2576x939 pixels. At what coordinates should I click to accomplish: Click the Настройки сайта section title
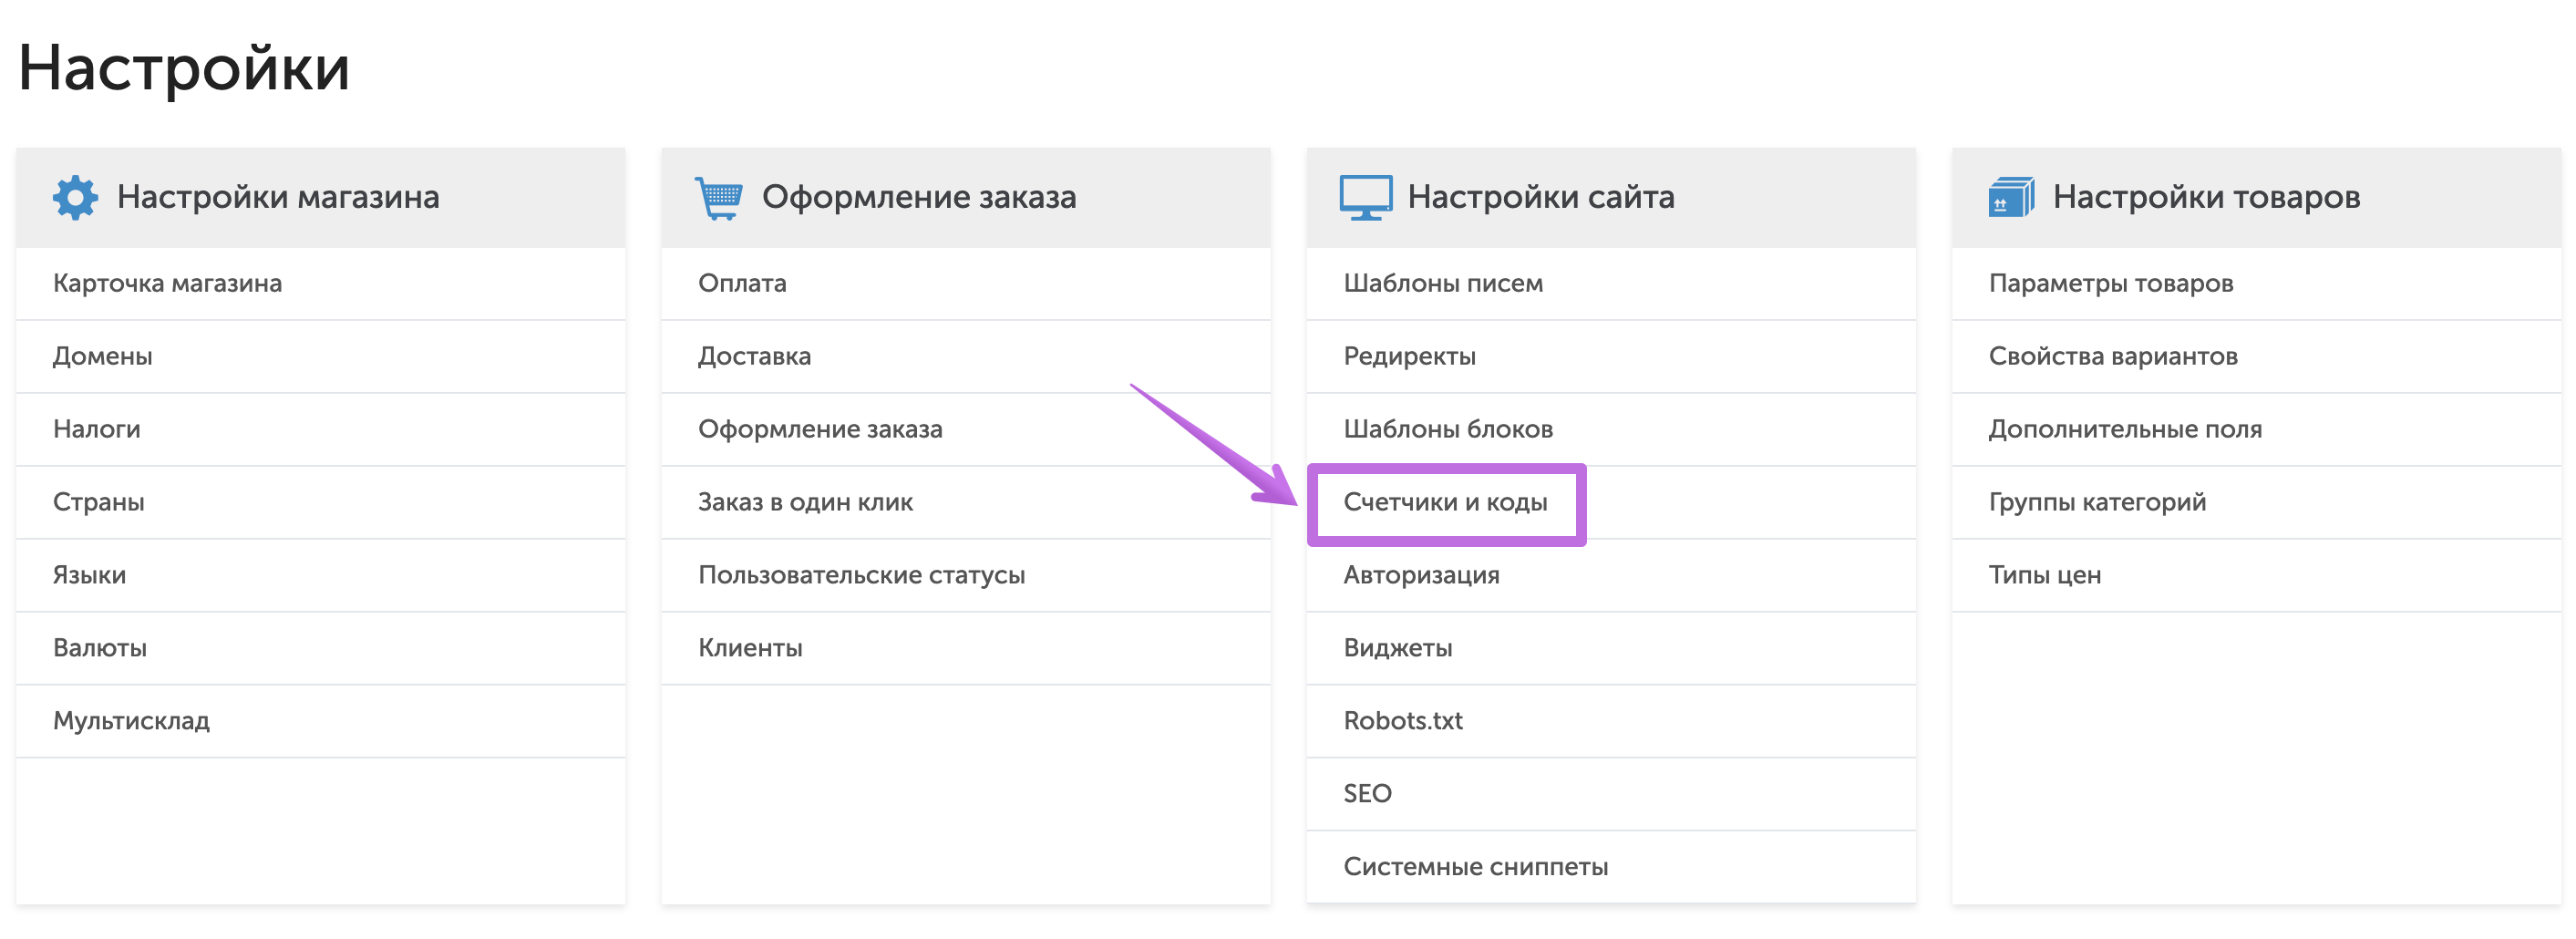(1541, 197)
